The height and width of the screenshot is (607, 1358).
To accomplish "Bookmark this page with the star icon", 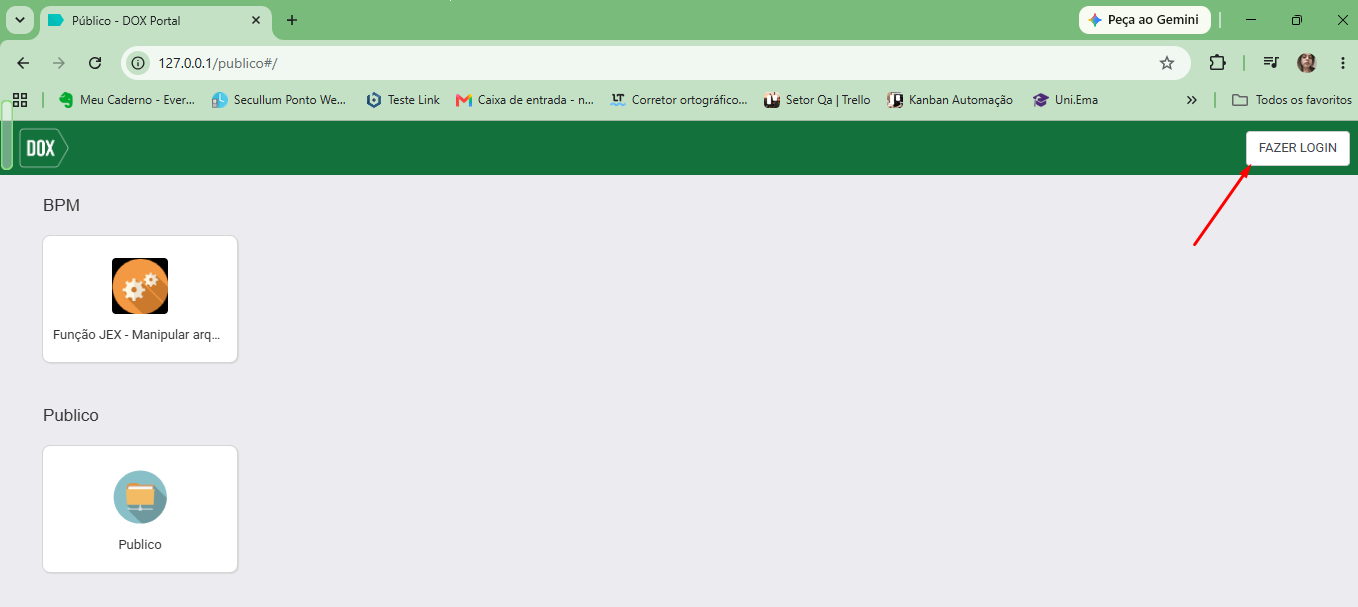I will coord(1166,63).
